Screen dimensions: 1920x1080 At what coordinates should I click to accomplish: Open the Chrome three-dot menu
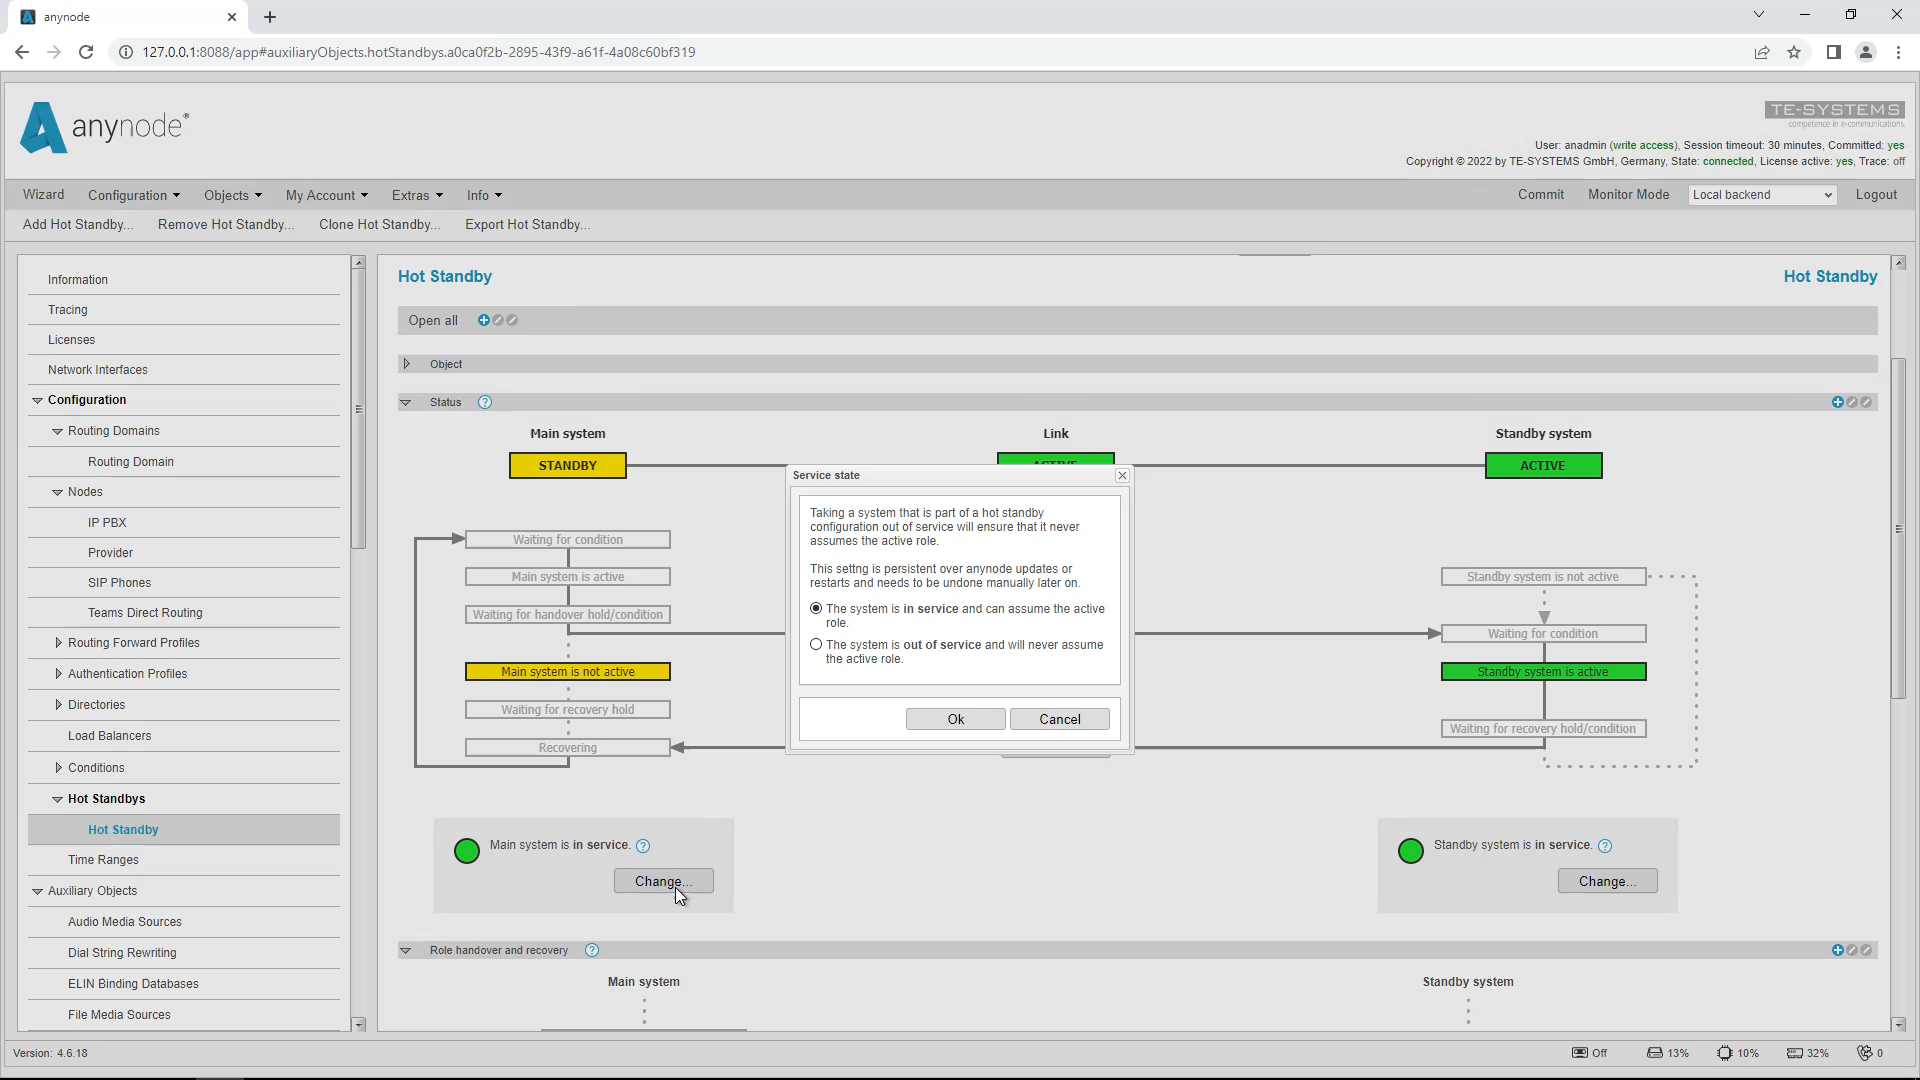click(1898, 52)
